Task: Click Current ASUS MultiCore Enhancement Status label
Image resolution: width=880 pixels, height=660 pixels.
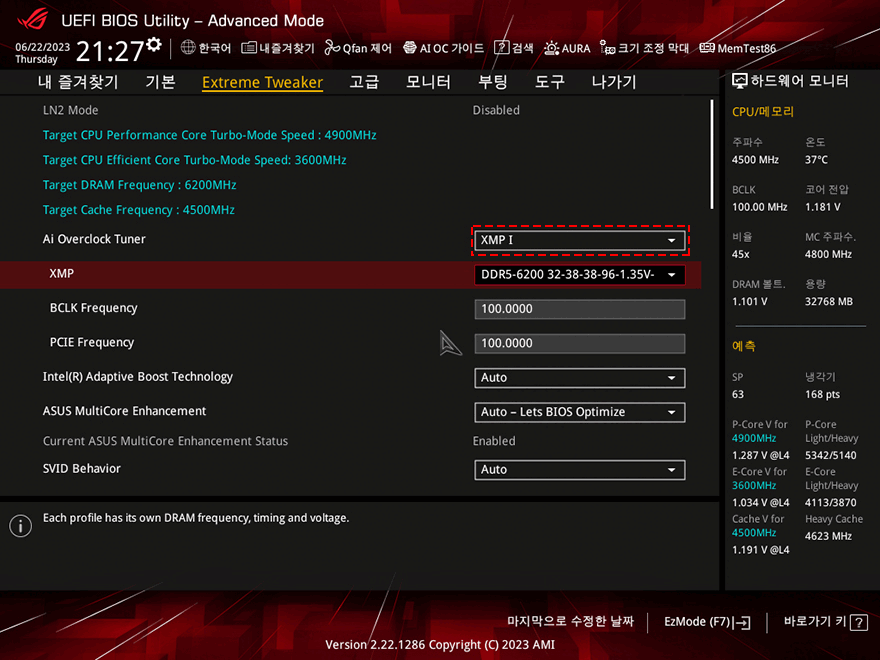Action: point(165,441)
